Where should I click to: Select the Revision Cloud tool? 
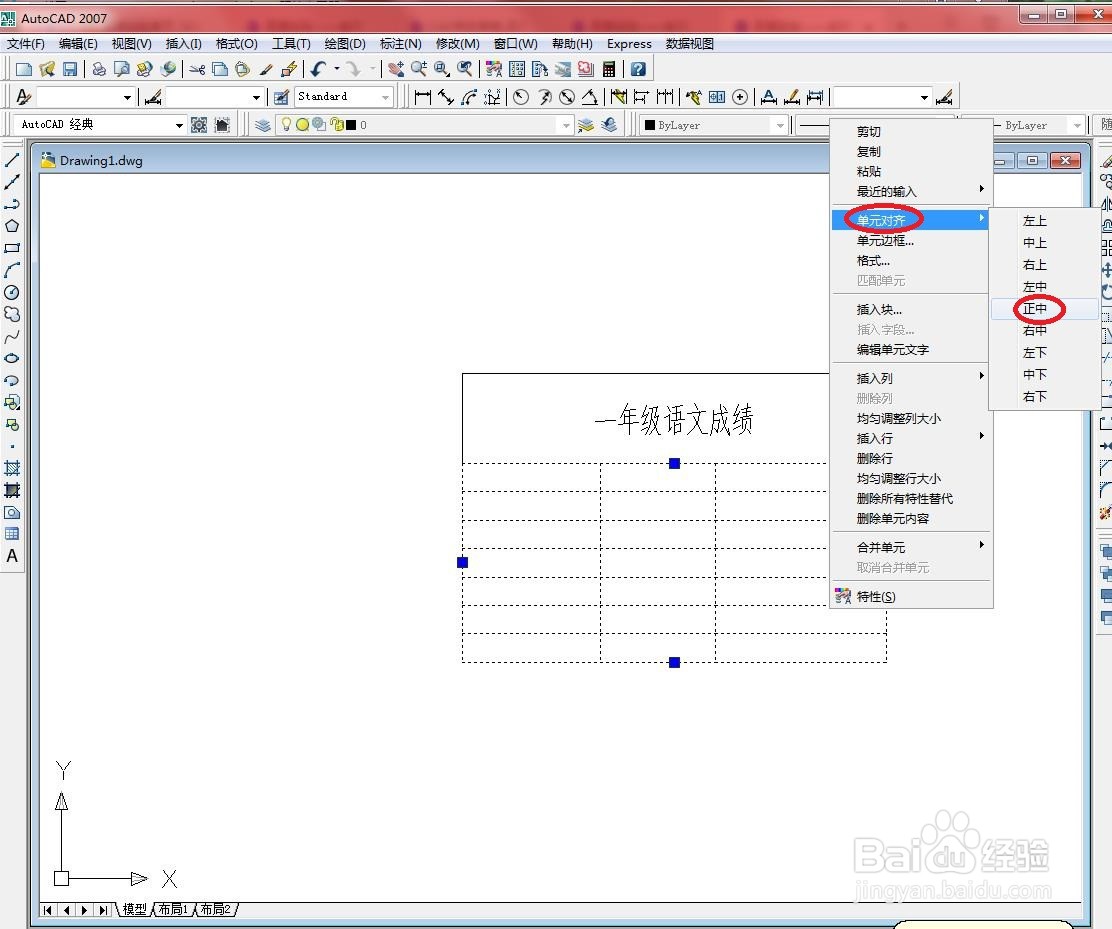coord(12,314)
